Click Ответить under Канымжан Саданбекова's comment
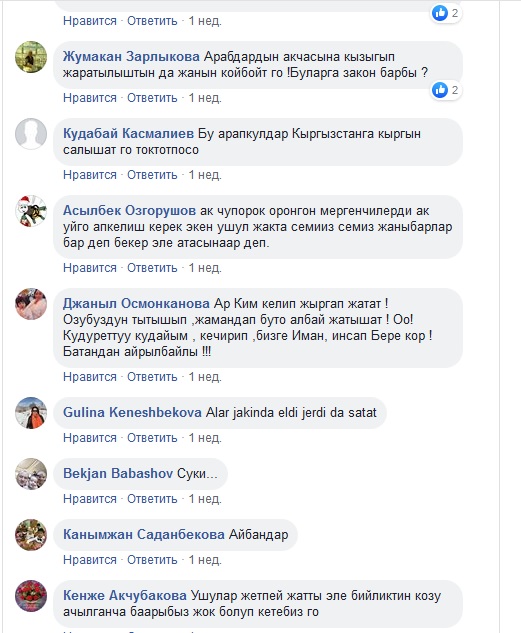The image size is (521, 633). (x=152, y=560)
